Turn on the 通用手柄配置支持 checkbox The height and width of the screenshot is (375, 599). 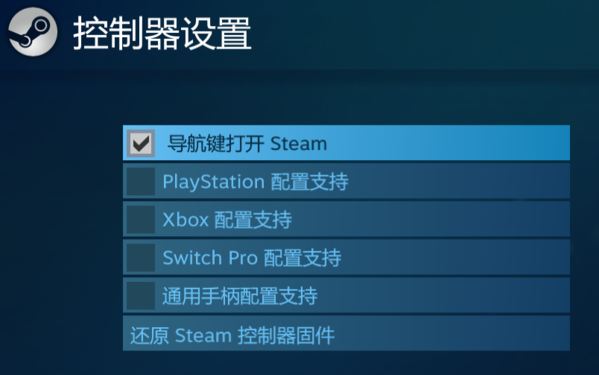click(141, 296)
